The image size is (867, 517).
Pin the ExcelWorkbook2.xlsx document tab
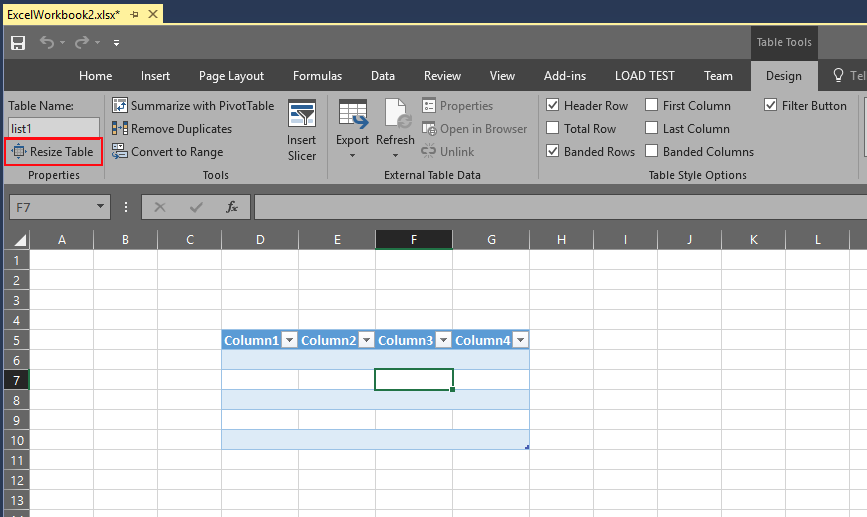(x=134, y=14)
